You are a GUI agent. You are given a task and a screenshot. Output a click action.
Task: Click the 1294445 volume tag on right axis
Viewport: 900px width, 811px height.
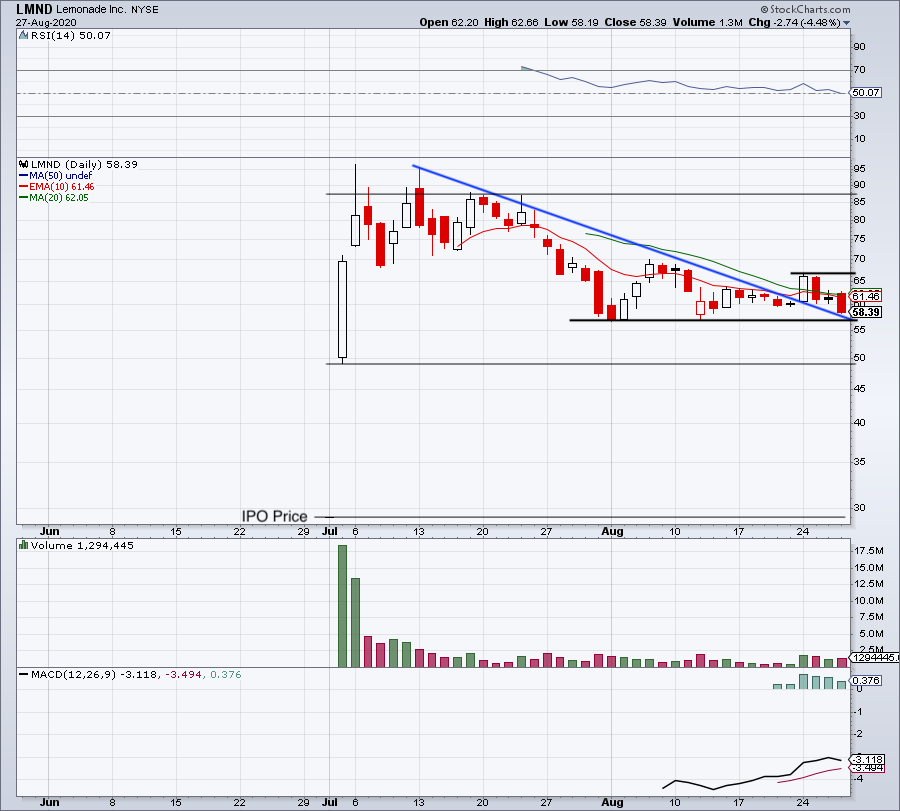874,658
